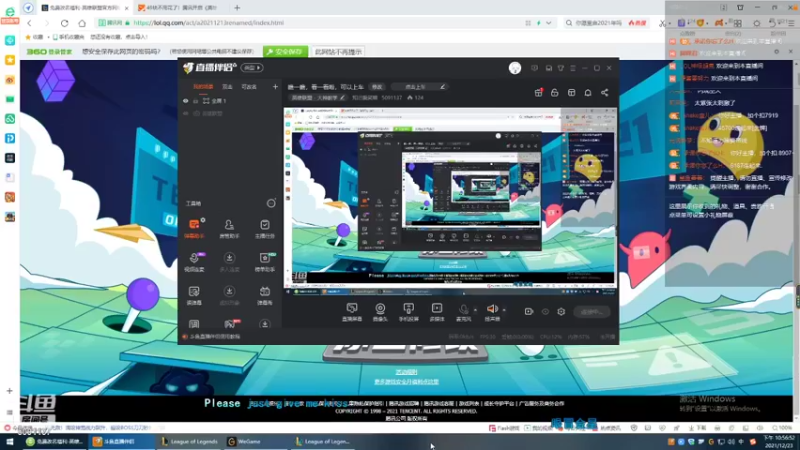Open a new browser tab with plus
800x450 pixels.
pos(237,8)
